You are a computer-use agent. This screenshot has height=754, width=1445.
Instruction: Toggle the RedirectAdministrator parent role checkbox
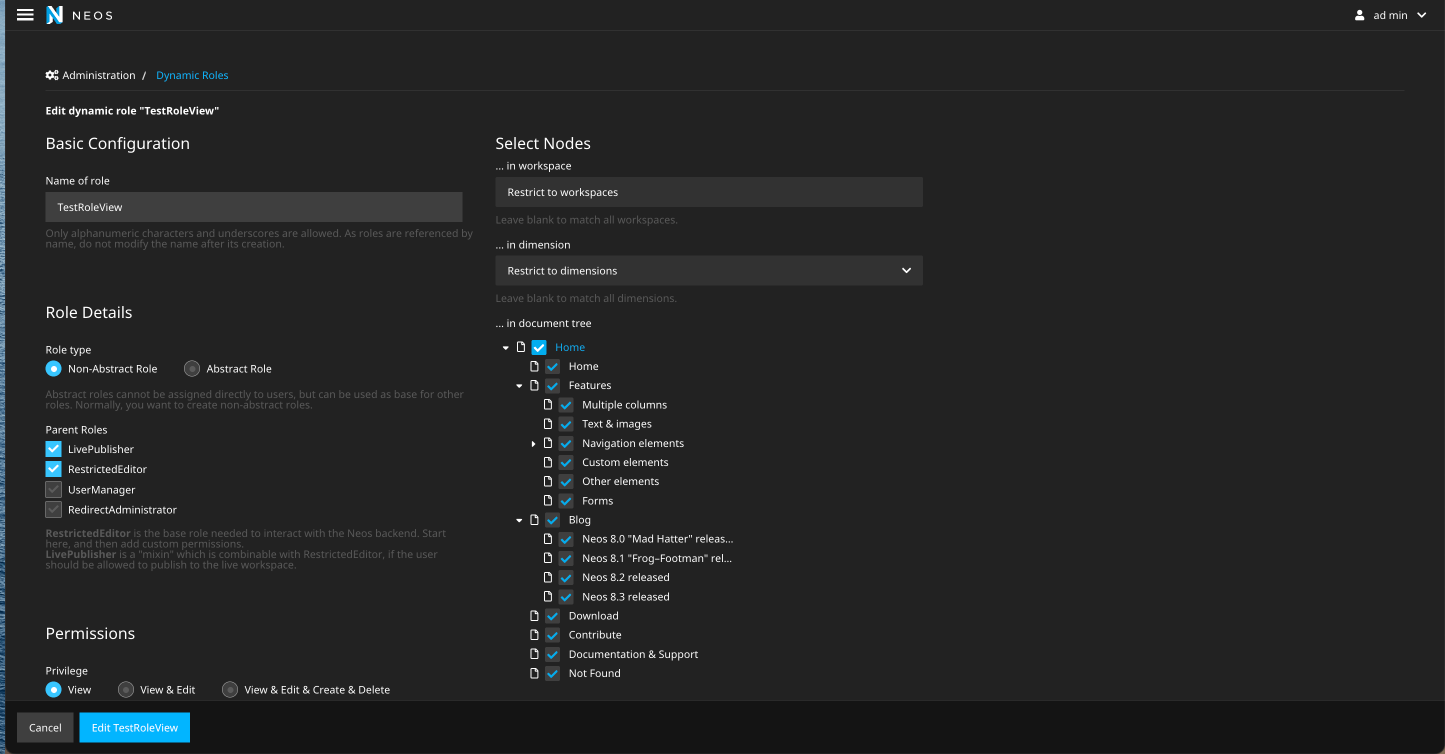pos(54,510)
